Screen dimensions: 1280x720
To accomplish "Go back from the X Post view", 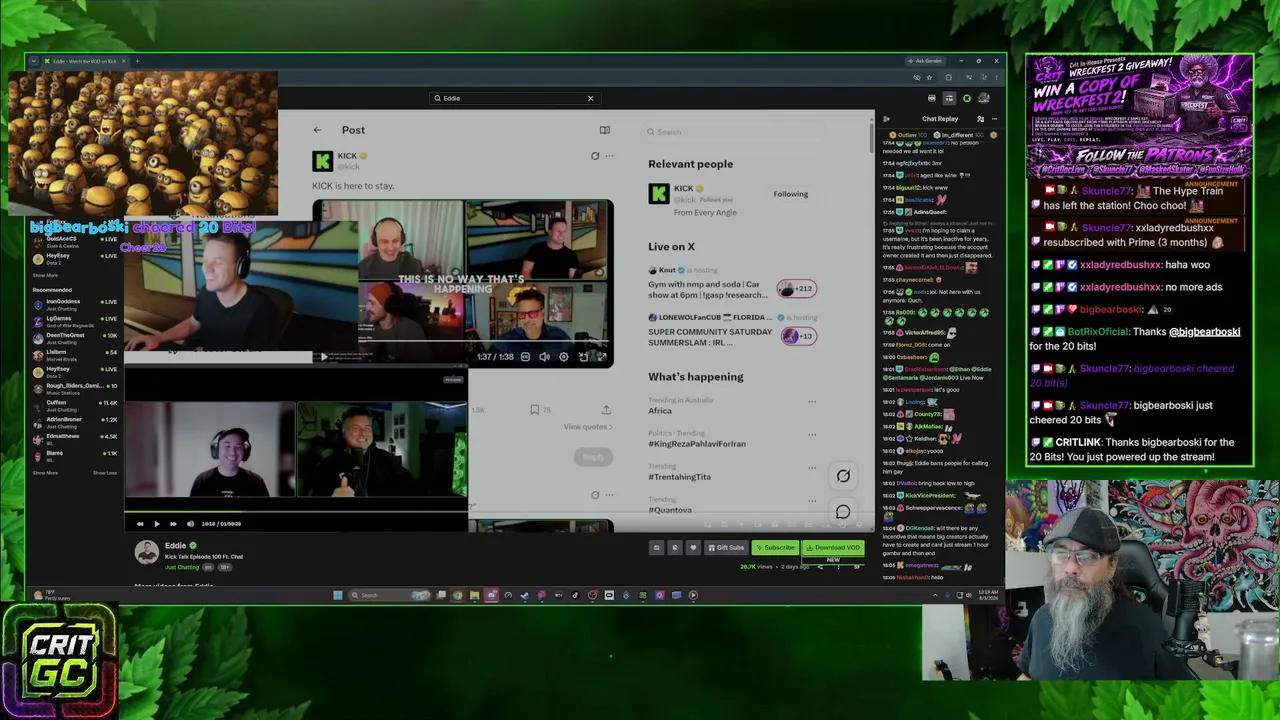I will coord(317,130).
